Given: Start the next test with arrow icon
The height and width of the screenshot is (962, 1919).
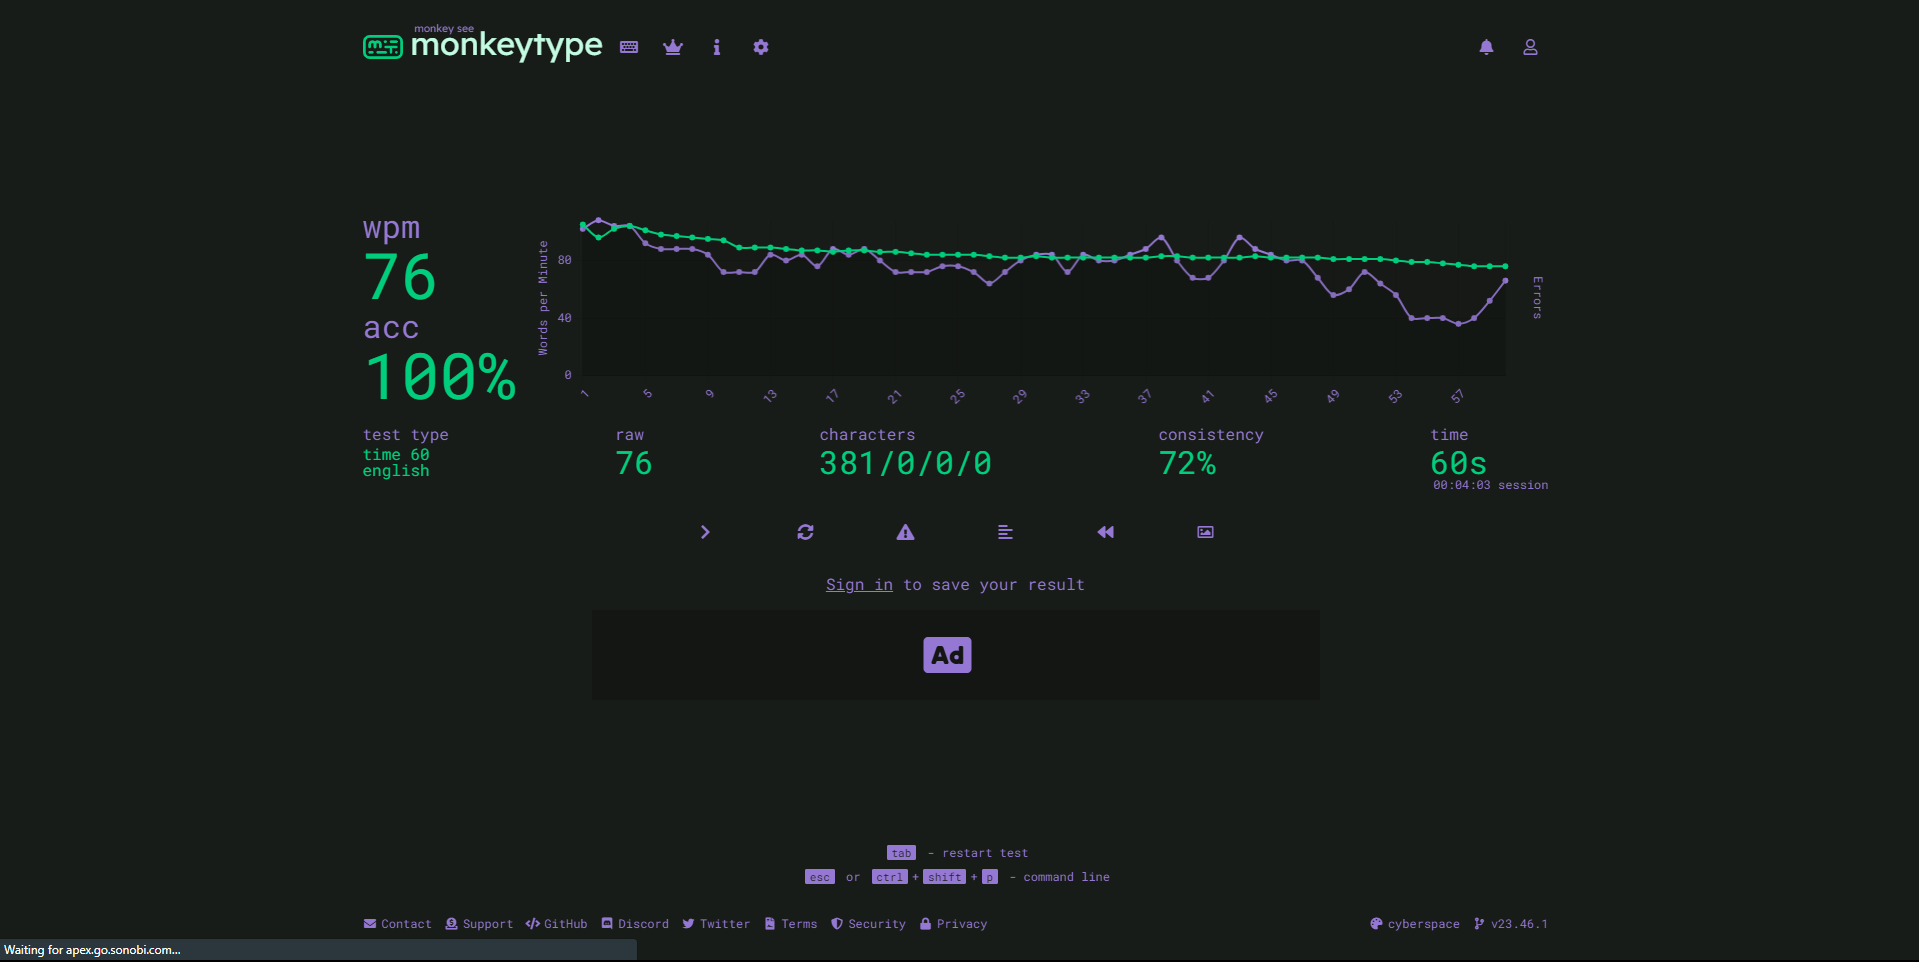Looking at the screenshot, I should [705, 532].
